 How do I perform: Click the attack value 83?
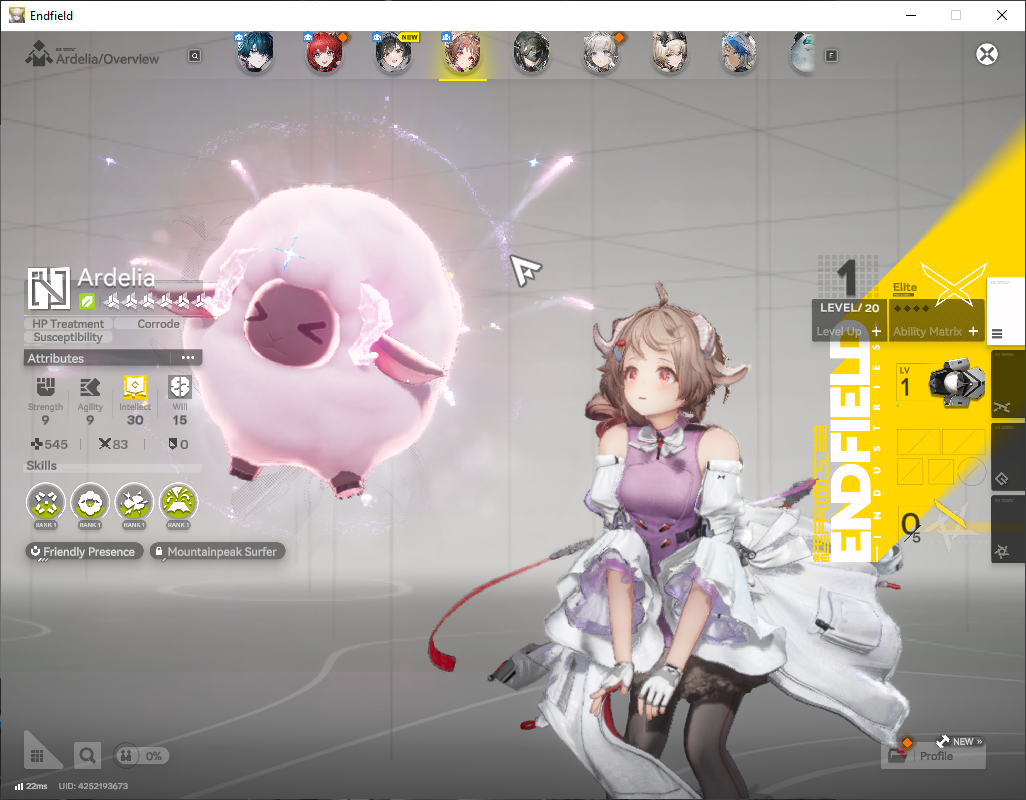click(x=113, y=444)
